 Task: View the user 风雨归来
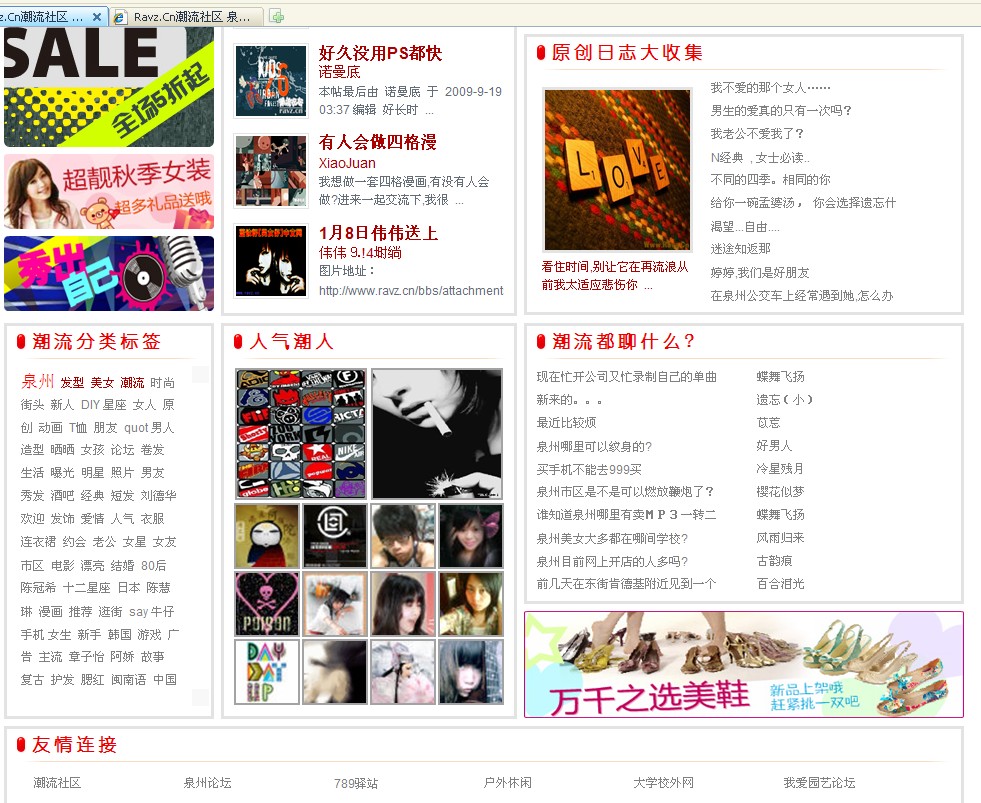780,538
